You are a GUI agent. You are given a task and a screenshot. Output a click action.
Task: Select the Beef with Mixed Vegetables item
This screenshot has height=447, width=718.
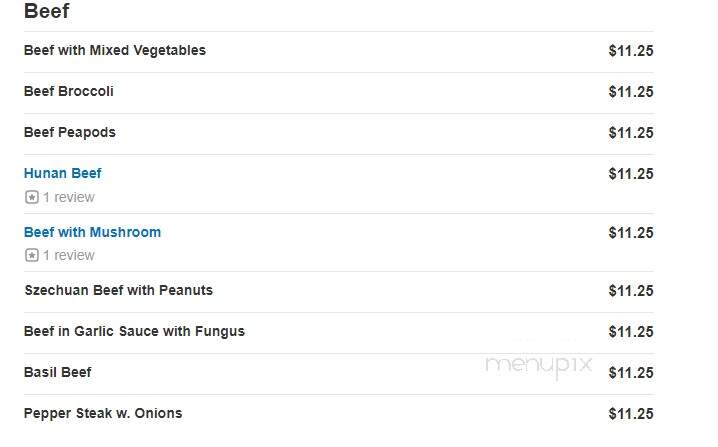[115, 50]
